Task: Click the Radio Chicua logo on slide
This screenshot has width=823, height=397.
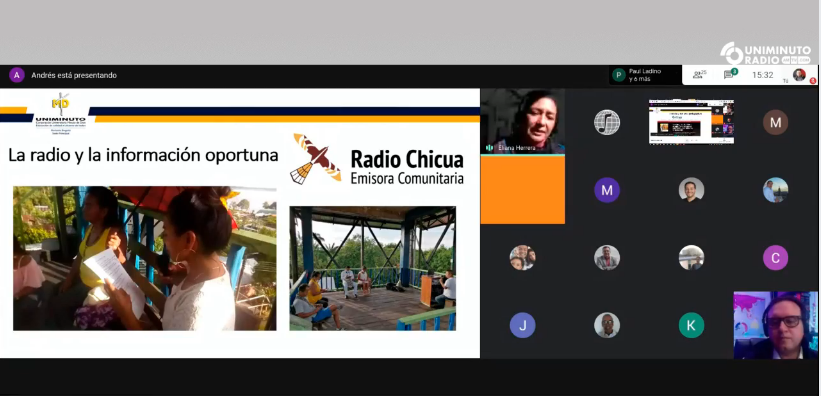Action: click(x=377, y=159)
